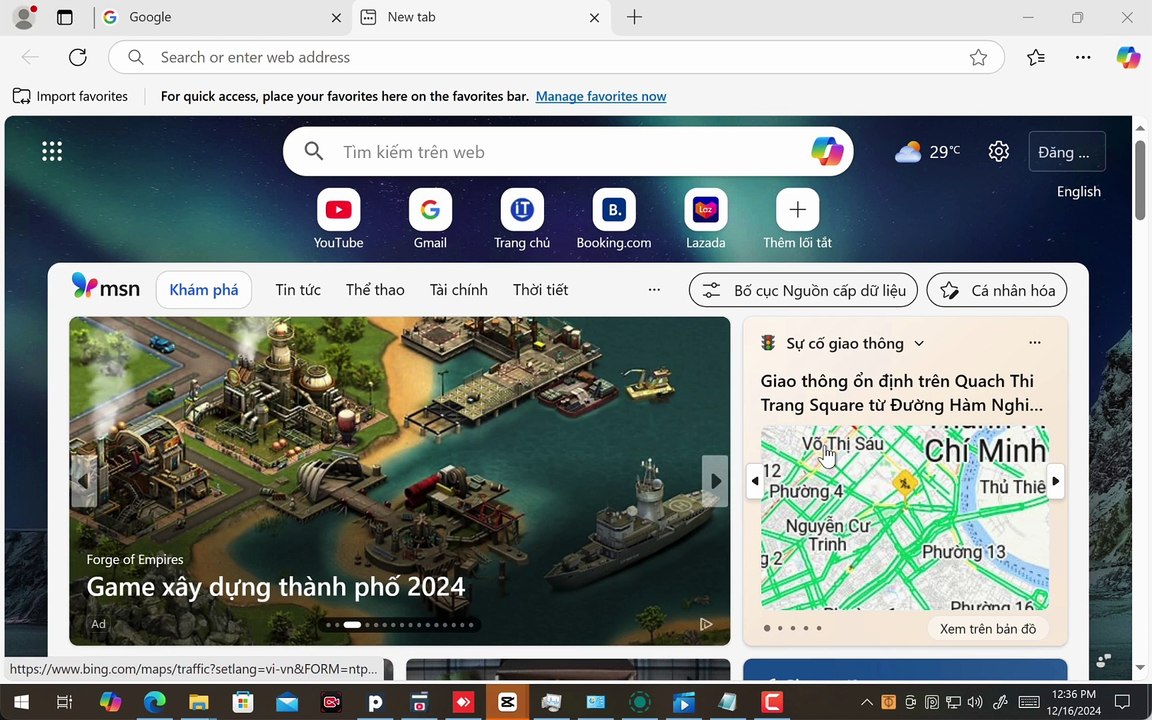Add this page to favorites with star icon

978,57
